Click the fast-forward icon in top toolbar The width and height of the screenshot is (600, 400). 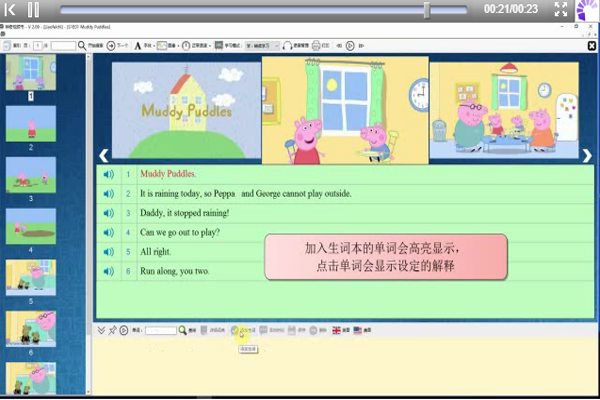tap(361, 46)
